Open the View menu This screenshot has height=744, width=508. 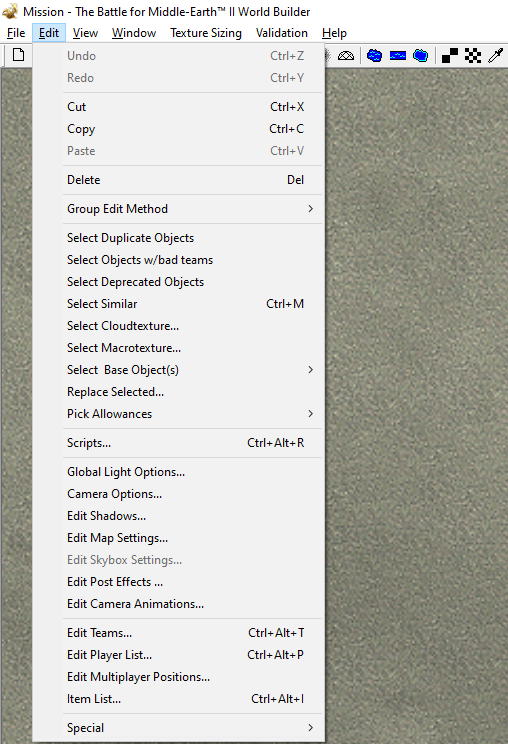(85, 33)
